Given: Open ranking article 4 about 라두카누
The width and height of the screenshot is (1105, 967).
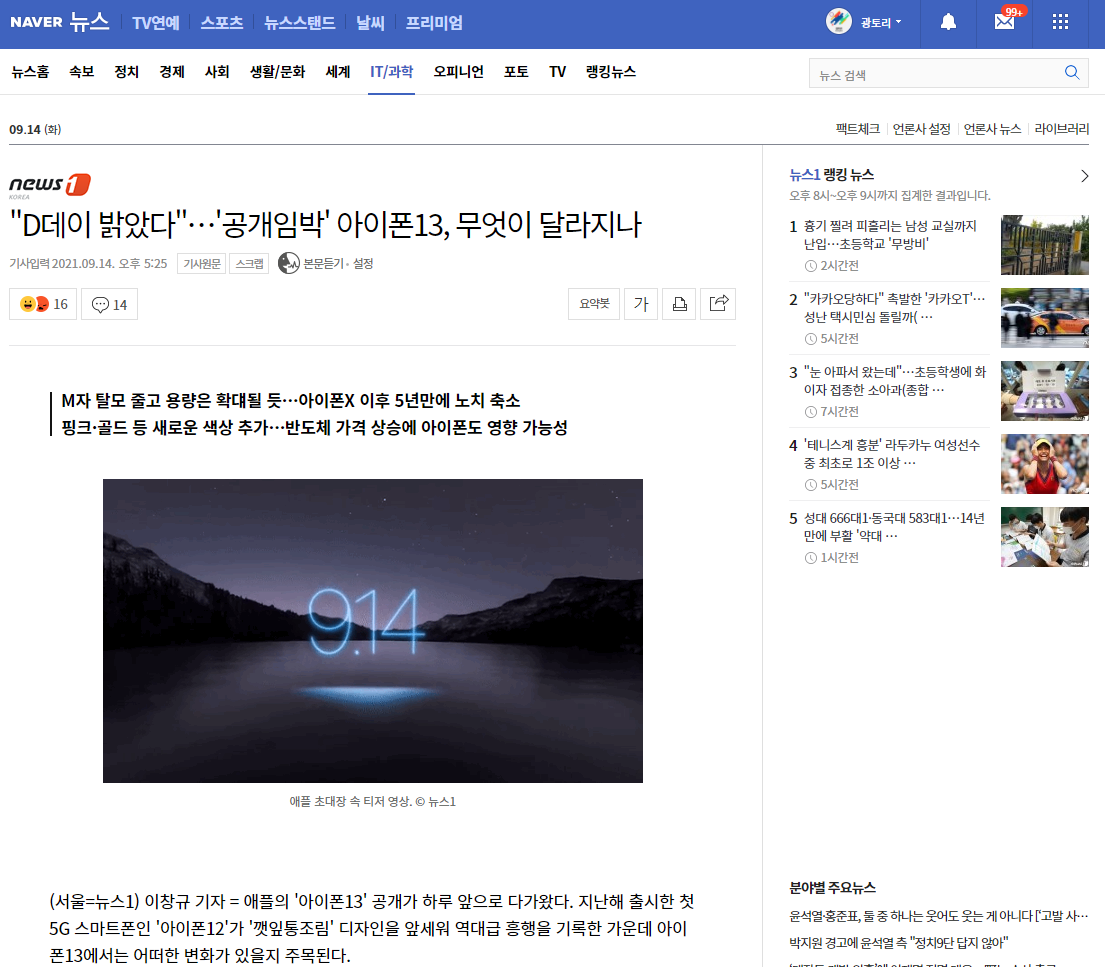Looking at the screenshot, I should pyautogui.click(x=891, y=454).
